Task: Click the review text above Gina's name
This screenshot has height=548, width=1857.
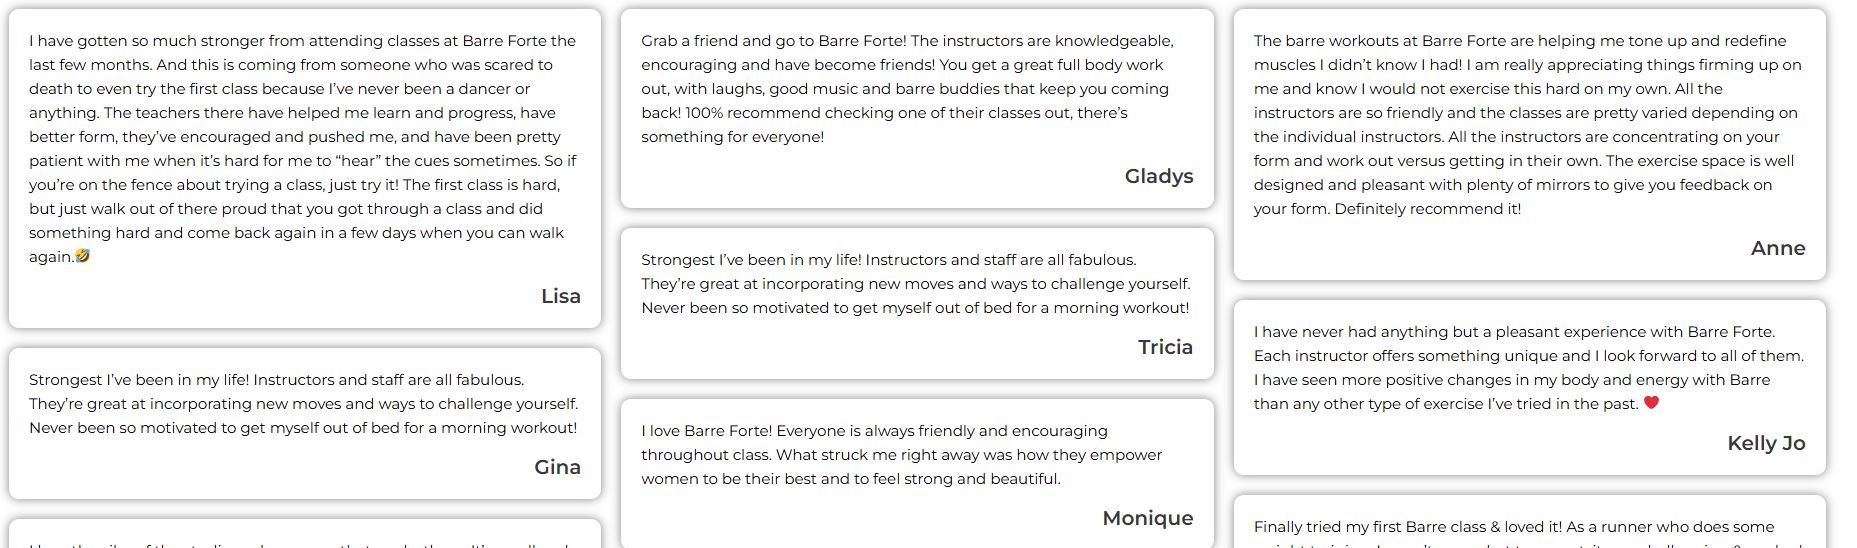Action: [x=303, y=404]
